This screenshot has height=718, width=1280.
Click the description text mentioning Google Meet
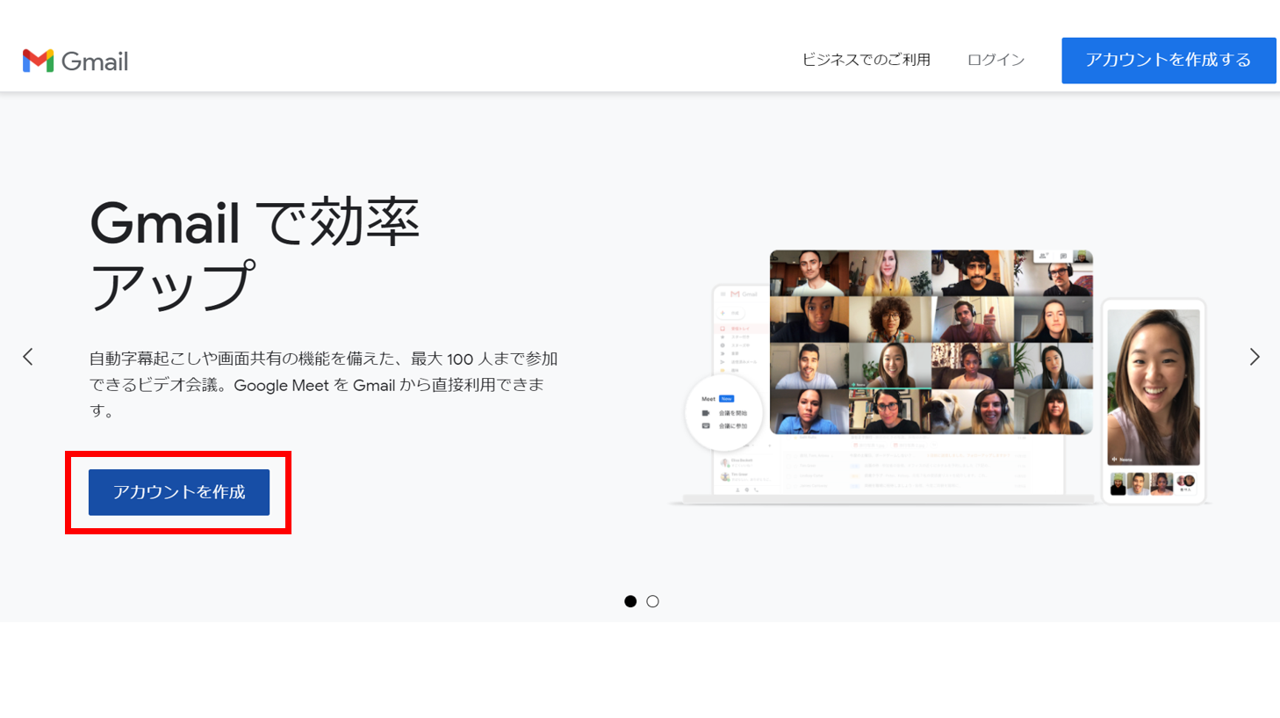coord(323,384)
